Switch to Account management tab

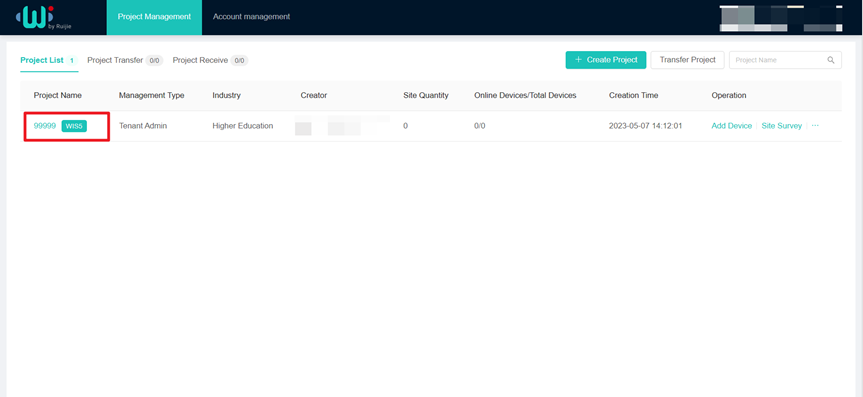pyautogui.click(x=252, y=17)
